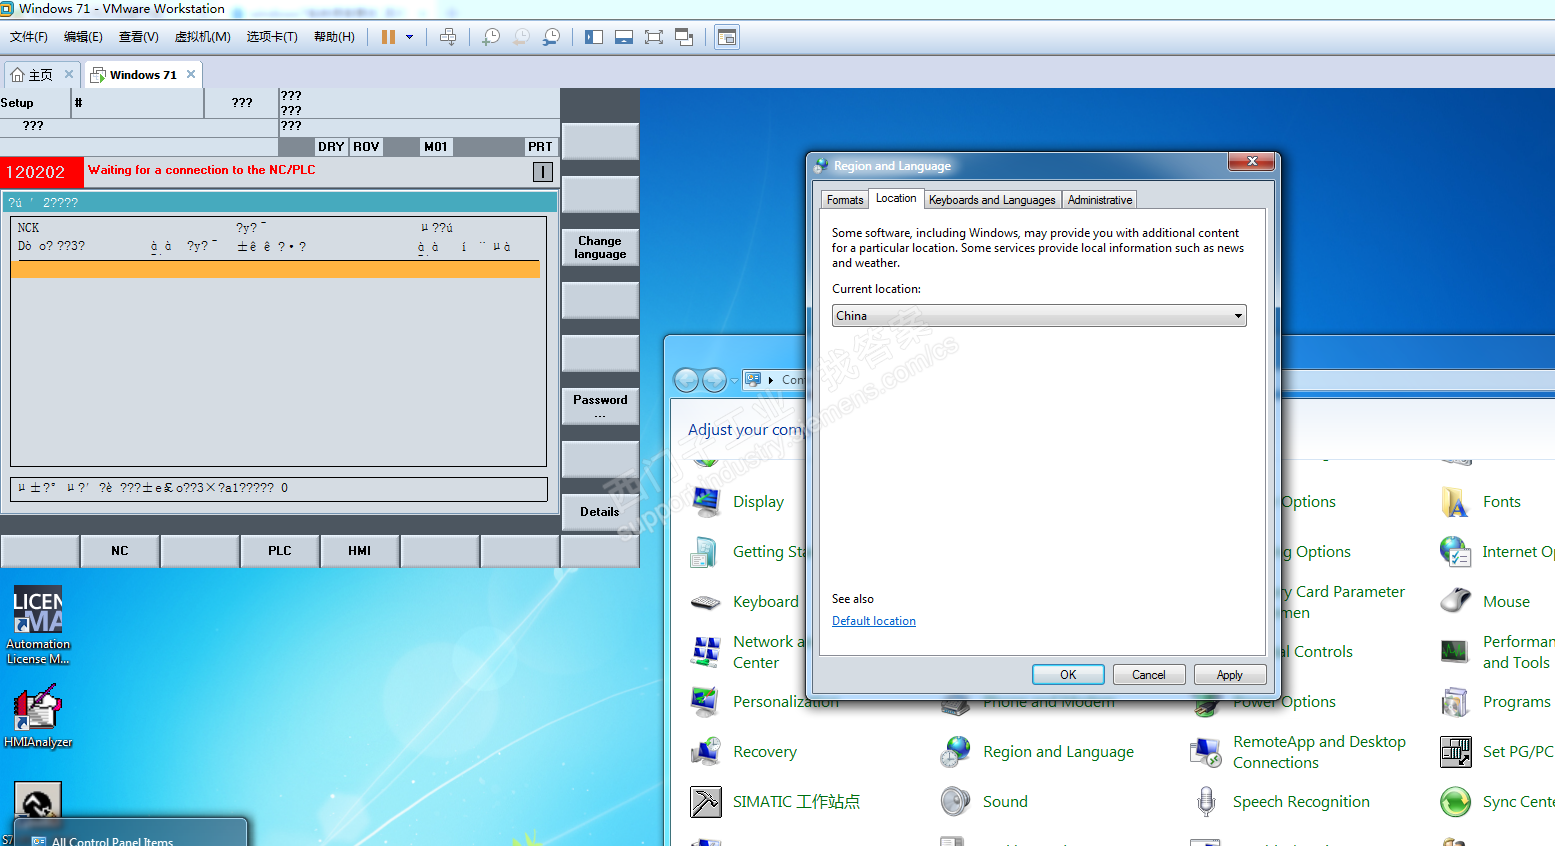Screen dimensions: 1555x846
Task: Switch VMware to Unity mode
Action: (684, 37)
